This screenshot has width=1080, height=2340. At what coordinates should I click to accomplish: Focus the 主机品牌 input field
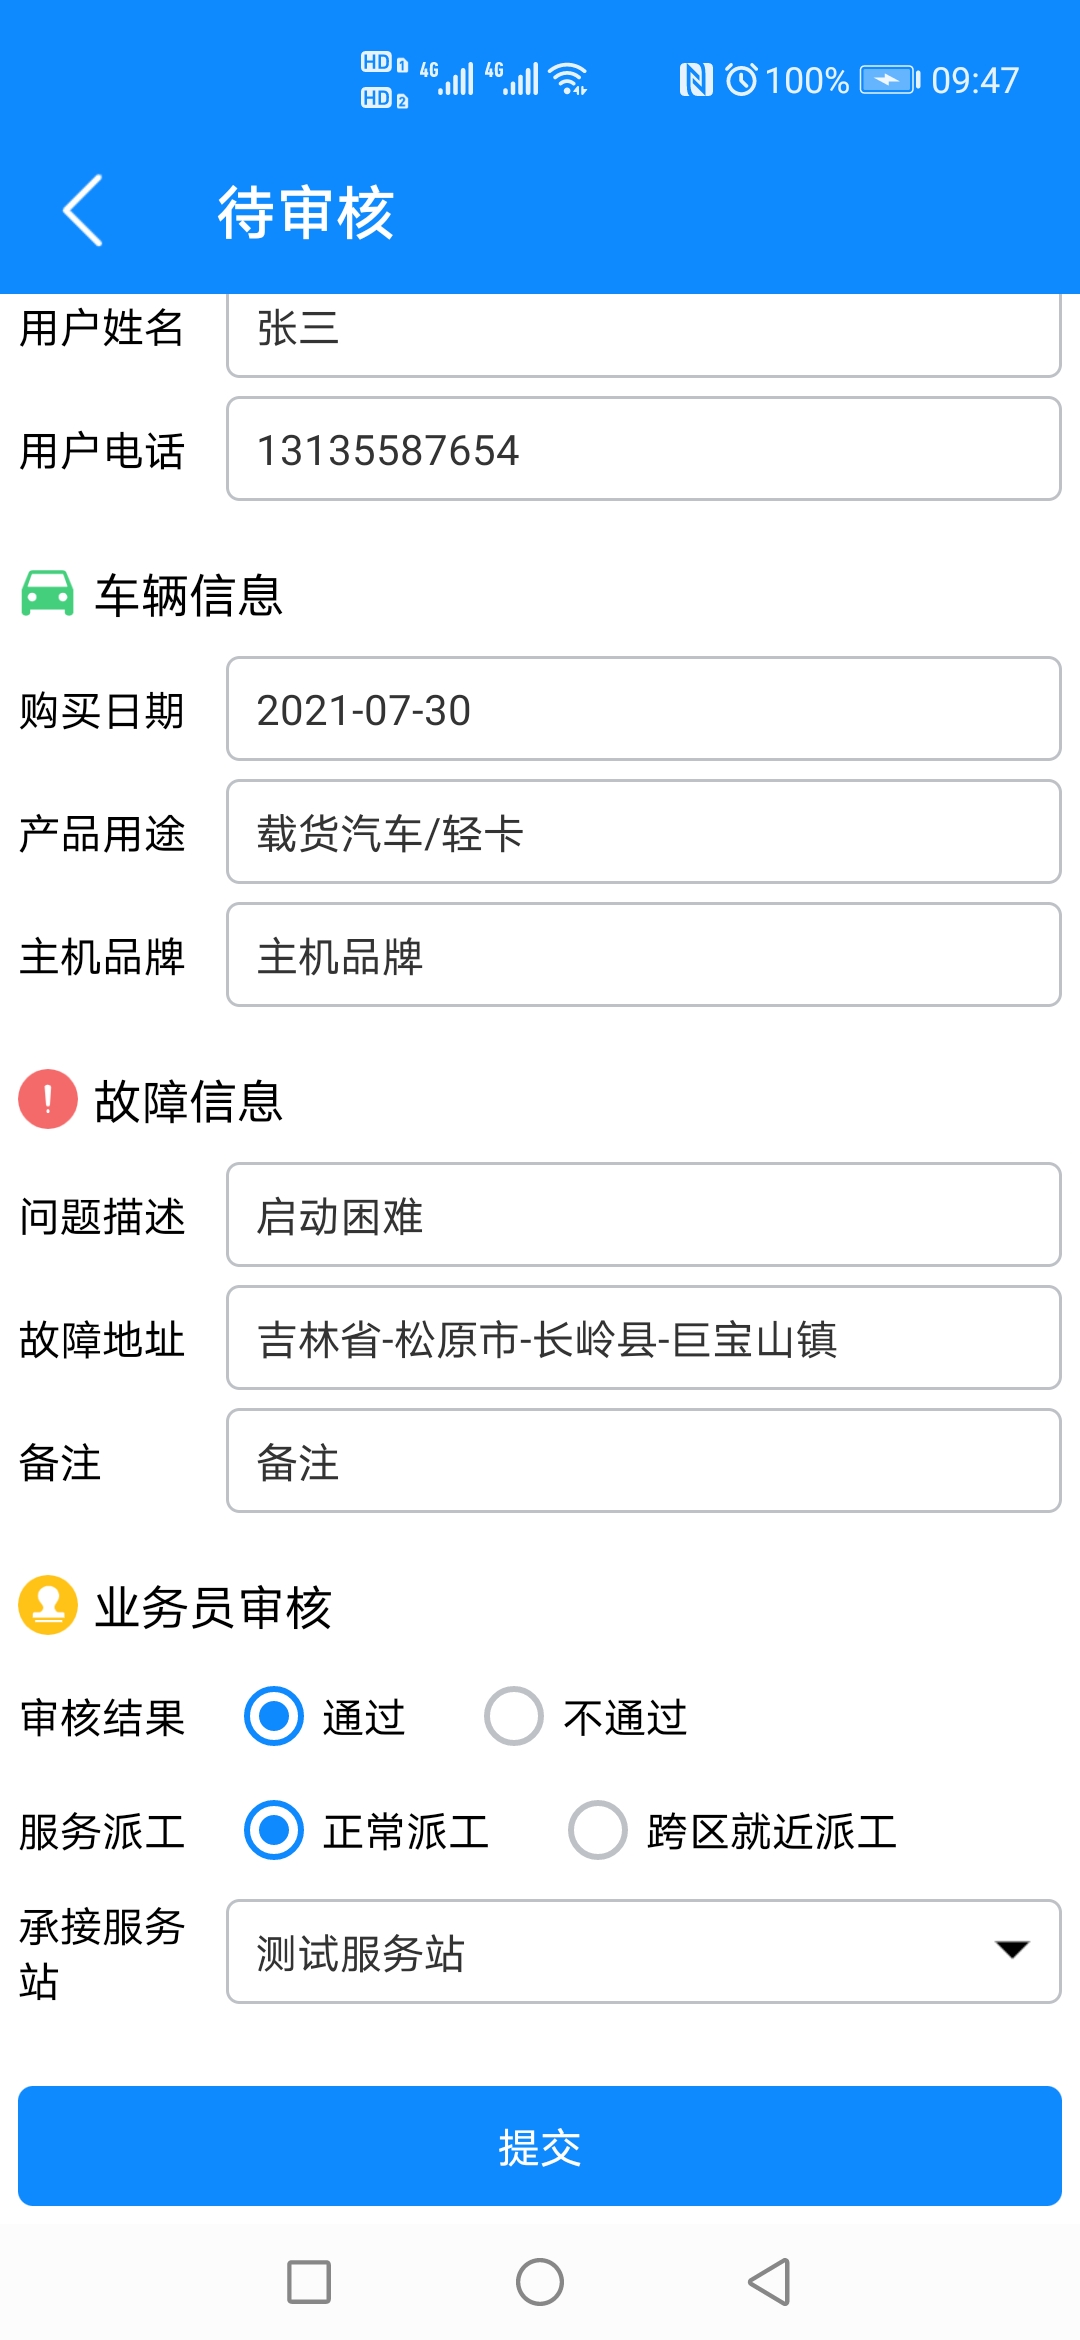[x=643, y=955]
